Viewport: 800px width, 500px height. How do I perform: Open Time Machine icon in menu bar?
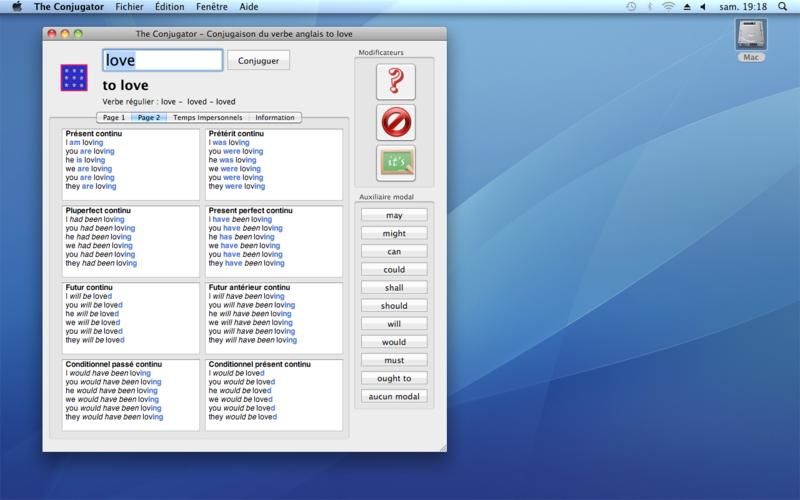631,7
